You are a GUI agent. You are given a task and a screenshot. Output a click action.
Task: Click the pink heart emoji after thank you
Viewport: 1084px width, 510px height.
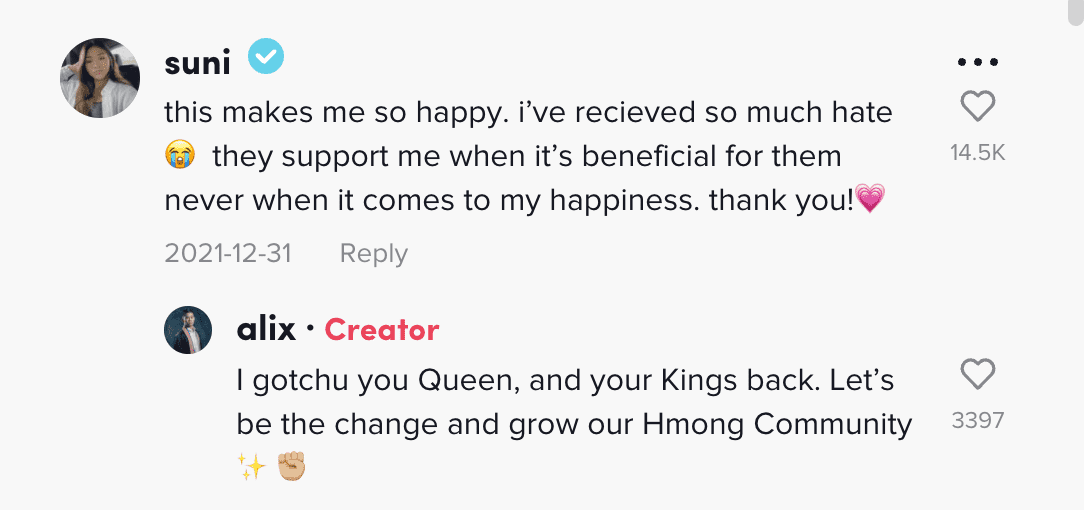point(871,200)
